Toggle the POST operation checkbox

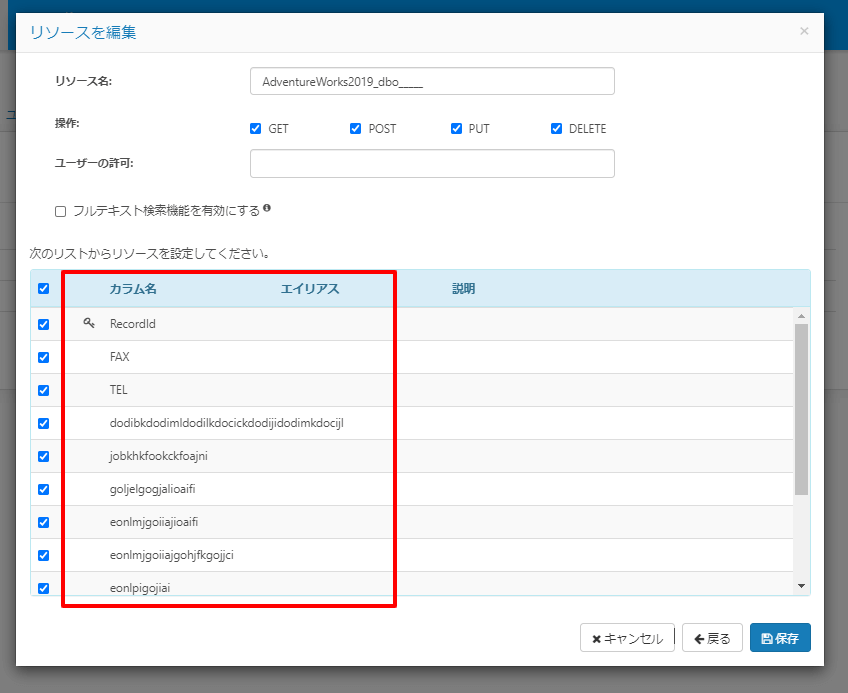click(355, 128)
